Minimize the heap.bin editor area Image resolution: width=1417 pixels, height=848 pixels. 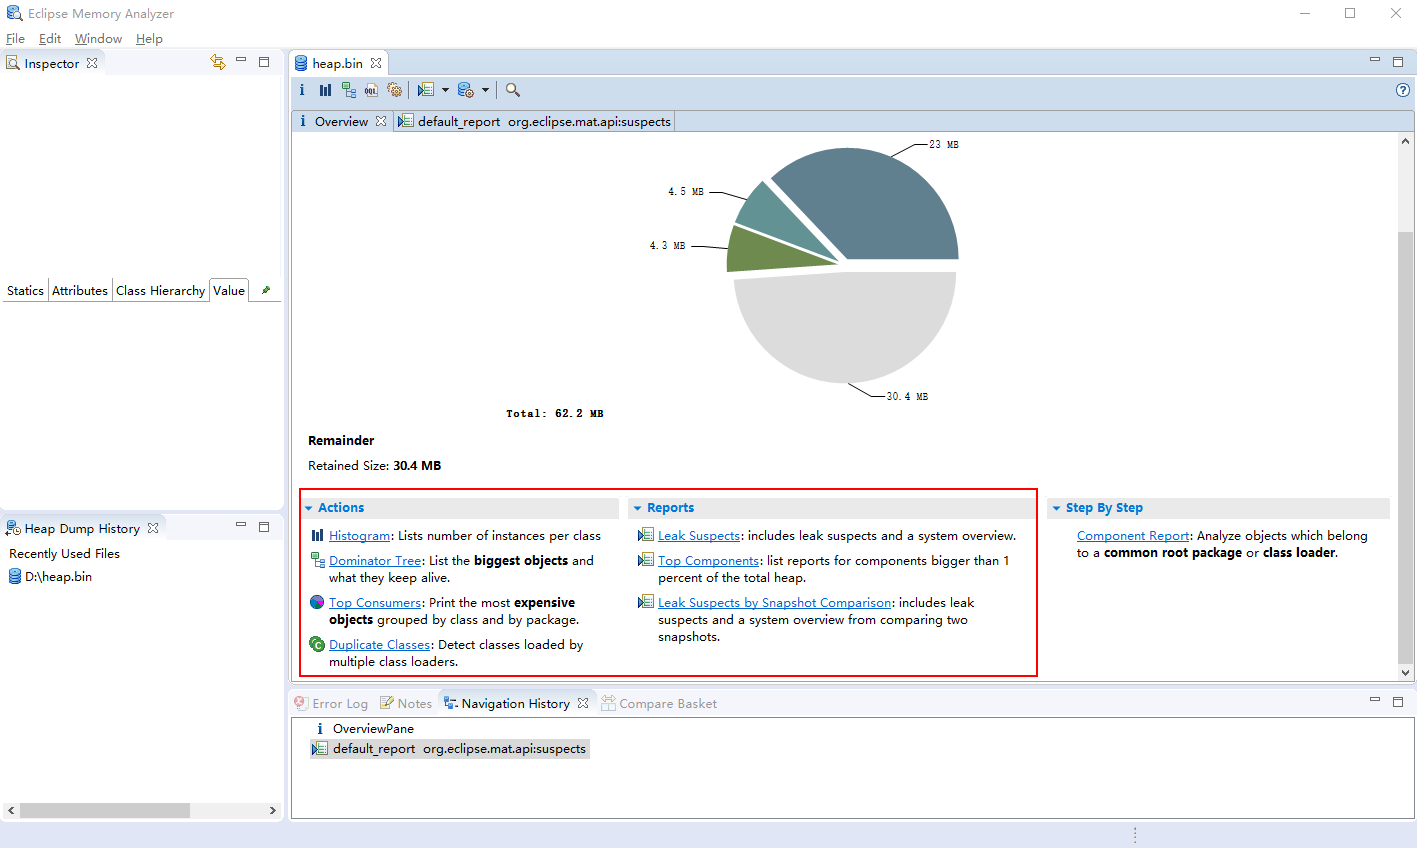pyautogui.click(x=1375, y=61)
